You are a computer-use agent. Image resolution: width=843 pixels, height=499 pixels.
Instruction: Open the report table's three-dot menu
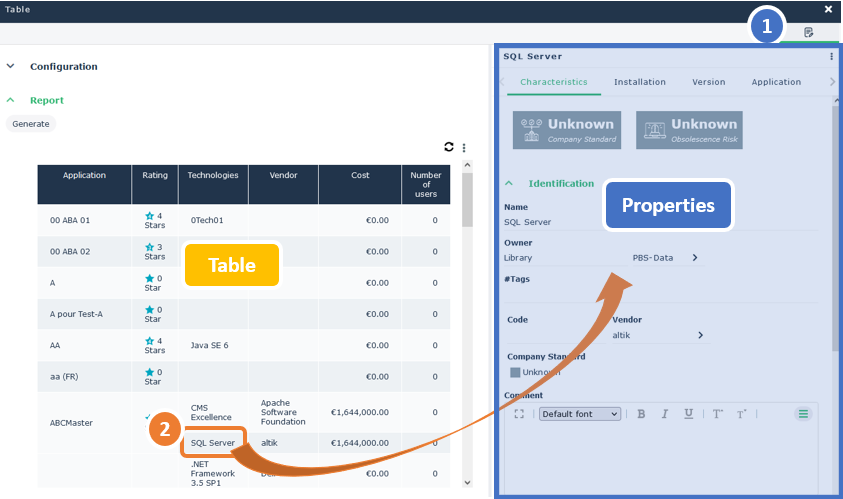[x=464, y=147]
